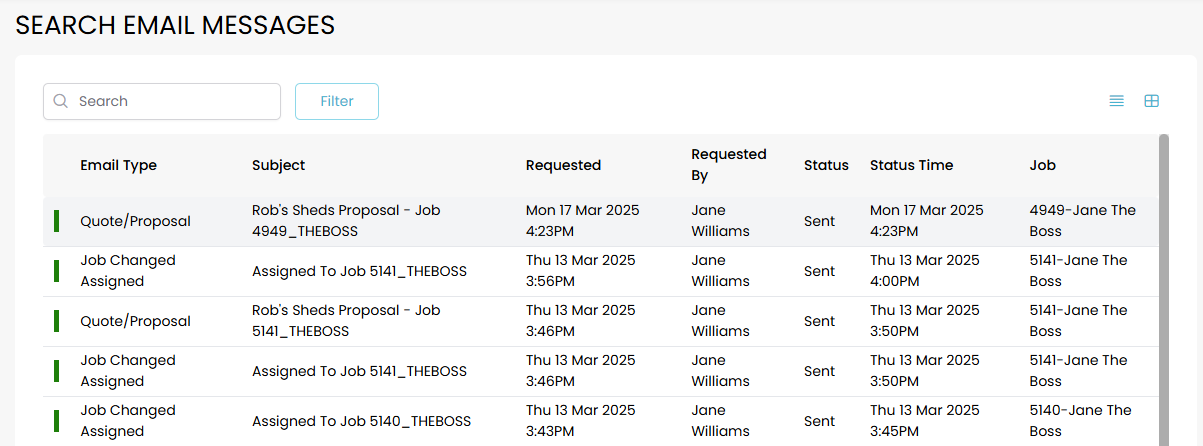
Task: Switch to list view layout icon
Action: [x=1117, y=101]
